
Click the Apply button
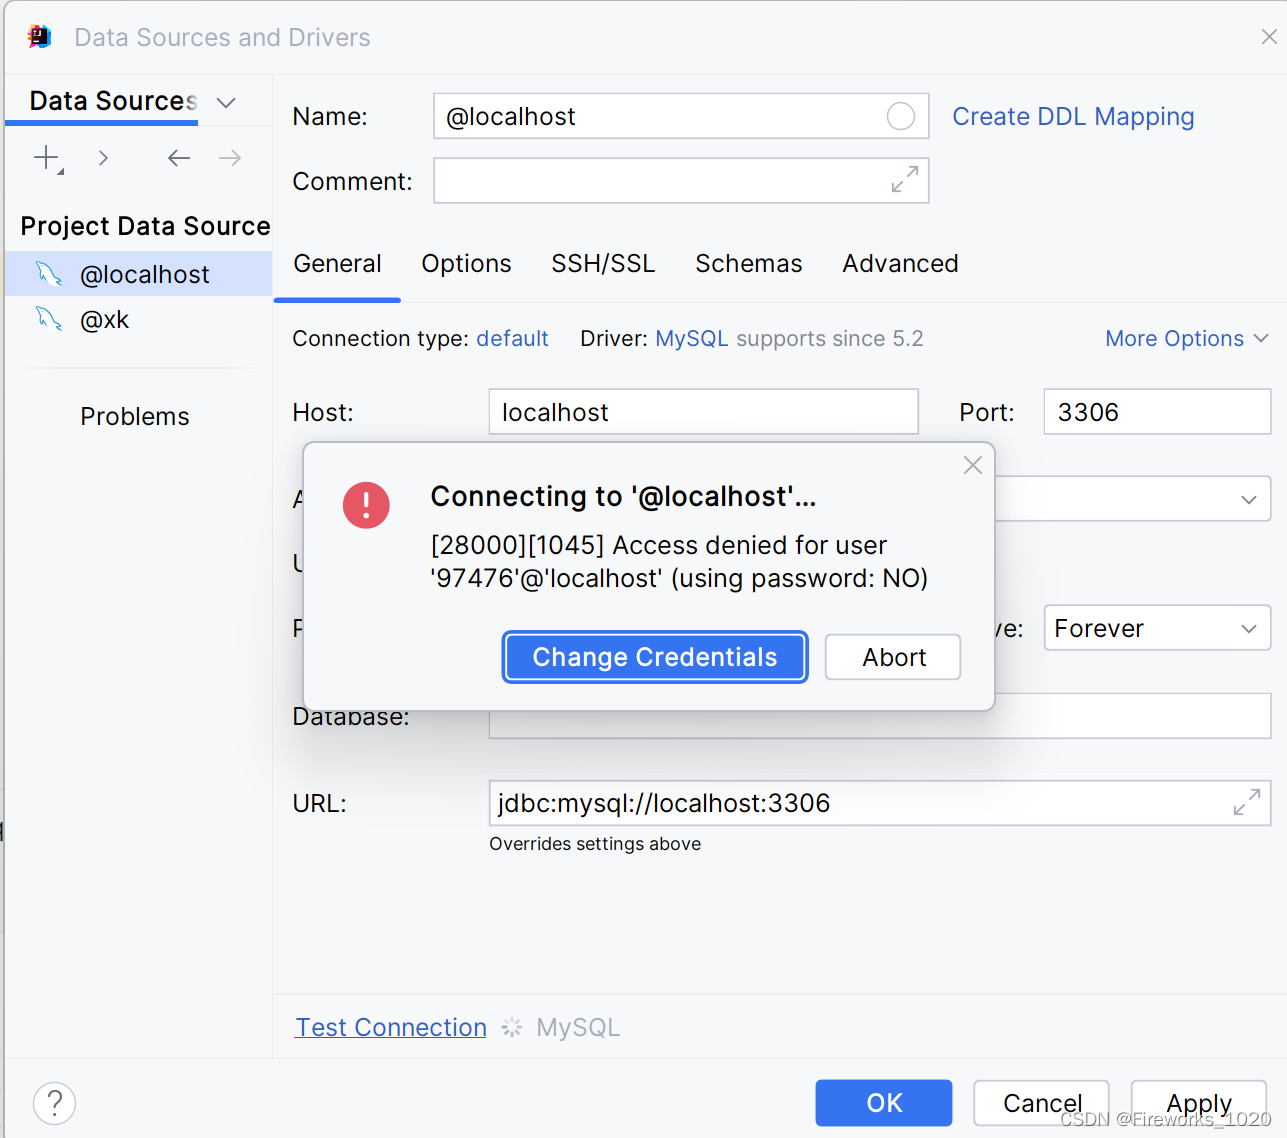[1199, 1103]
